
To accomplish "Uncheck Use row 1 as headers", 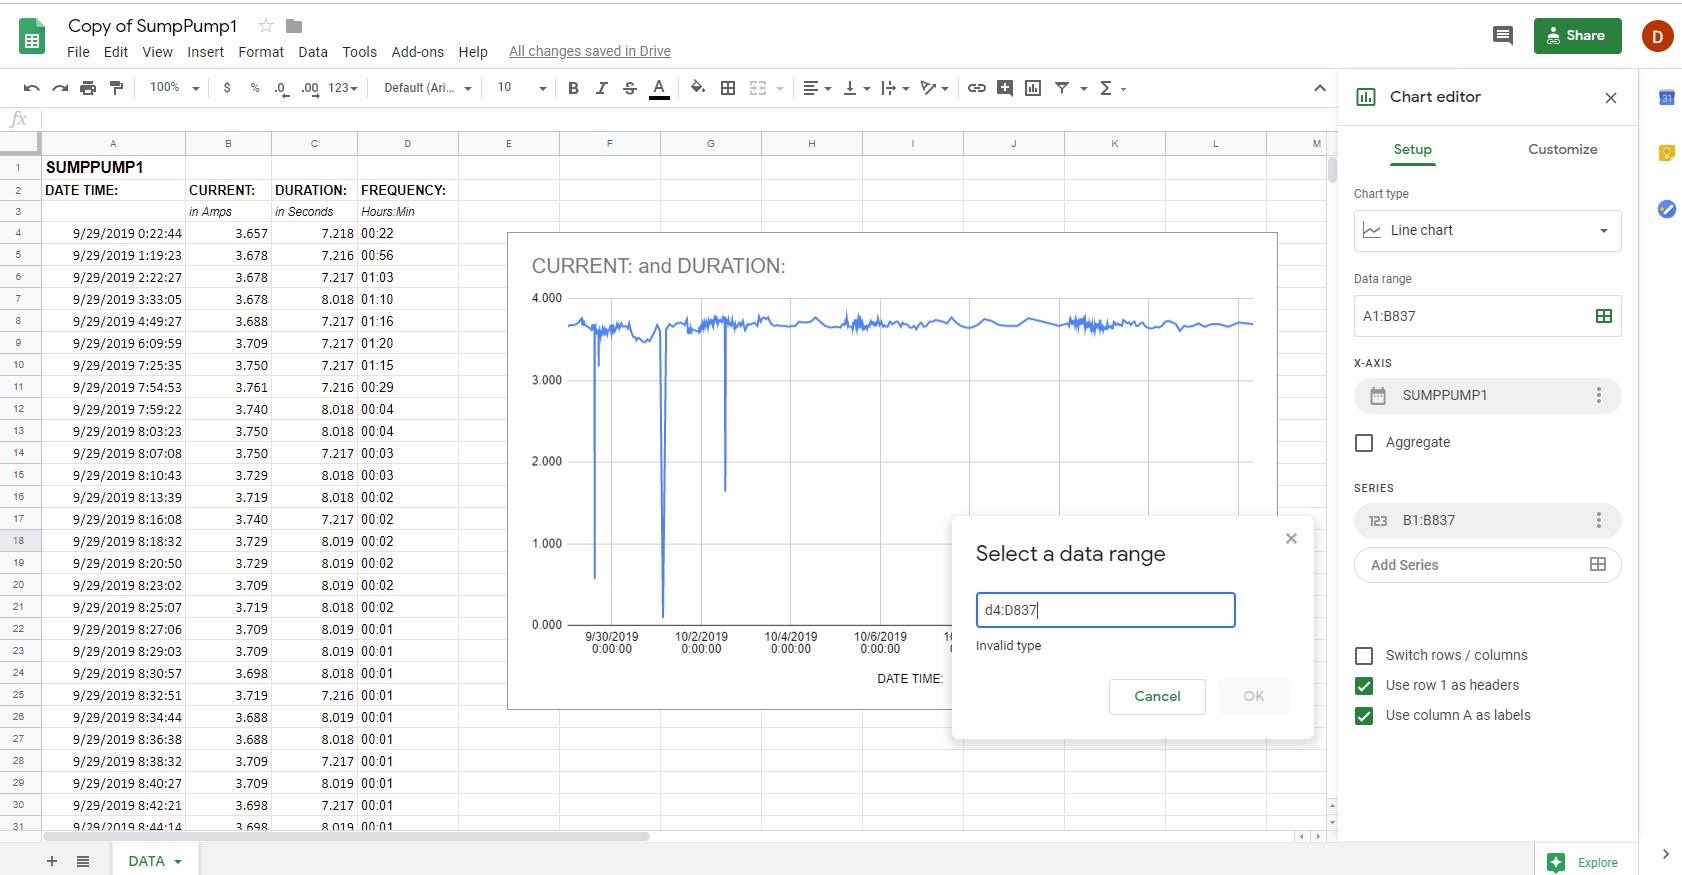I will tap(1364, 686).
